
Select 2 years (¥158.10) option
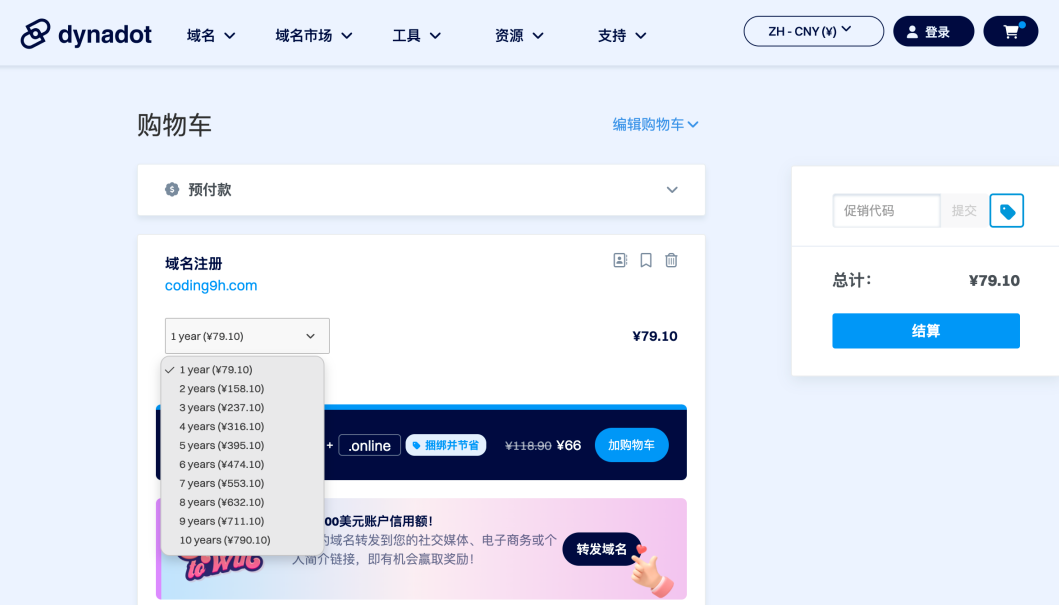click(x=222, y=389)
